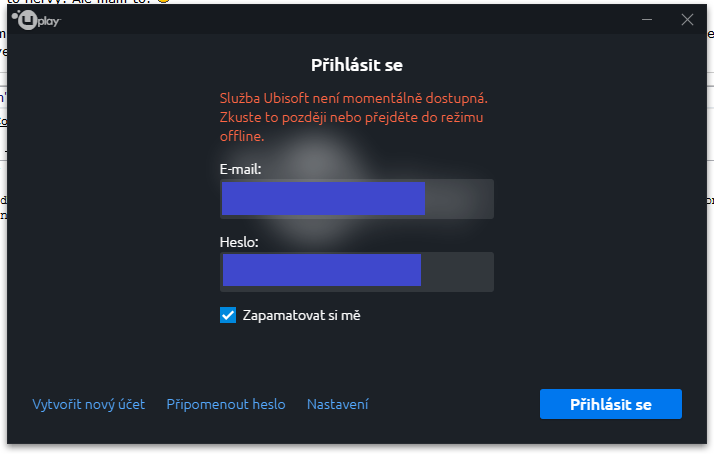Click background page text above Uplay window
This screenshot has height=454, width=714.
pos(87,2)
